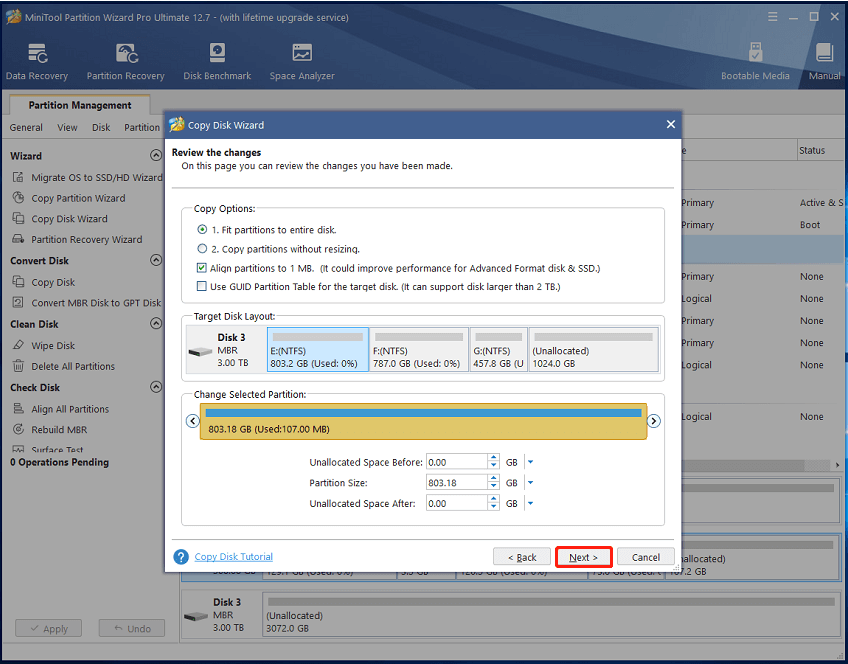The height and width of the screenshot is (664, 848).
Task: Click the Partition Size spinner arrows
Action: coord(493,483)
